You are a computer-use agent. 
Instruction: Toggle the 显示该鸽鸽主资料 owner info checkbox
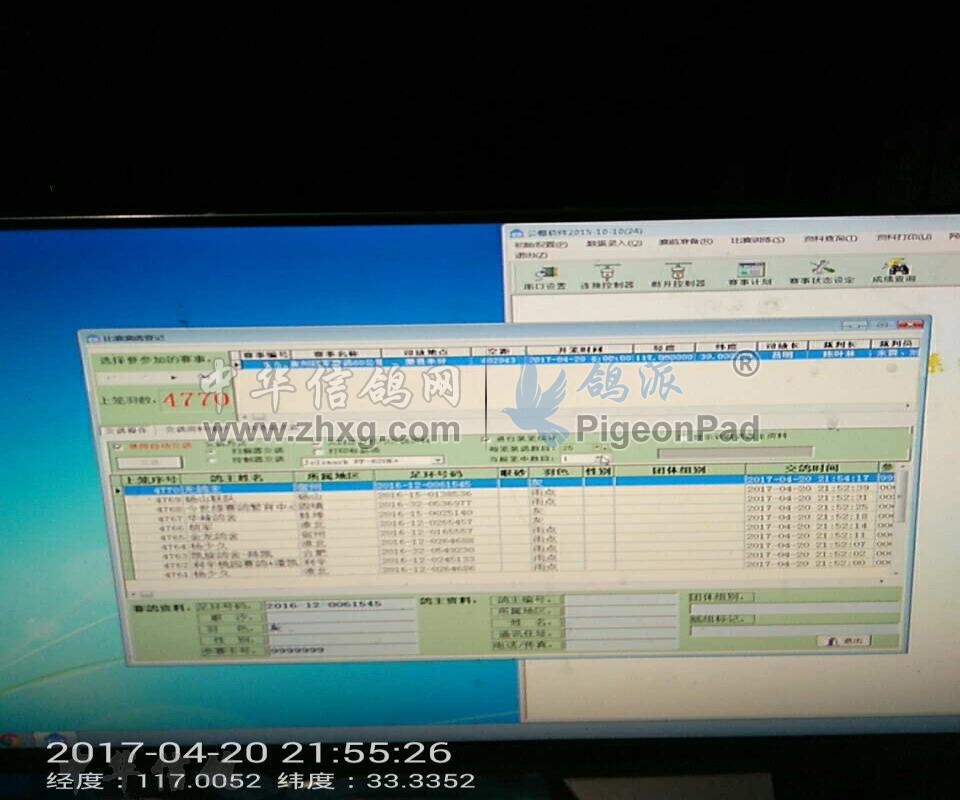point(683,436)
